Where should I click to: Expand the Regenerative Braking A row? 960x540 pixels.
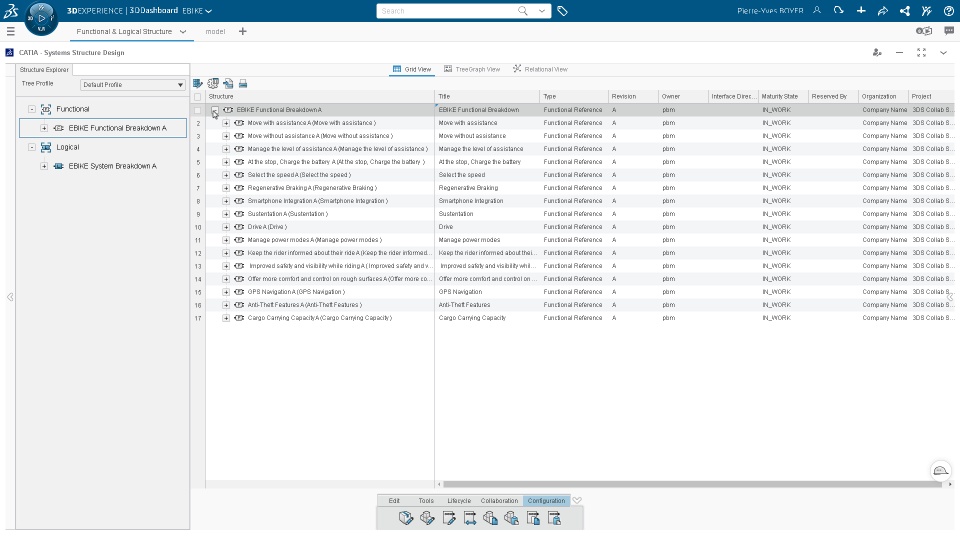coord(226,188)
